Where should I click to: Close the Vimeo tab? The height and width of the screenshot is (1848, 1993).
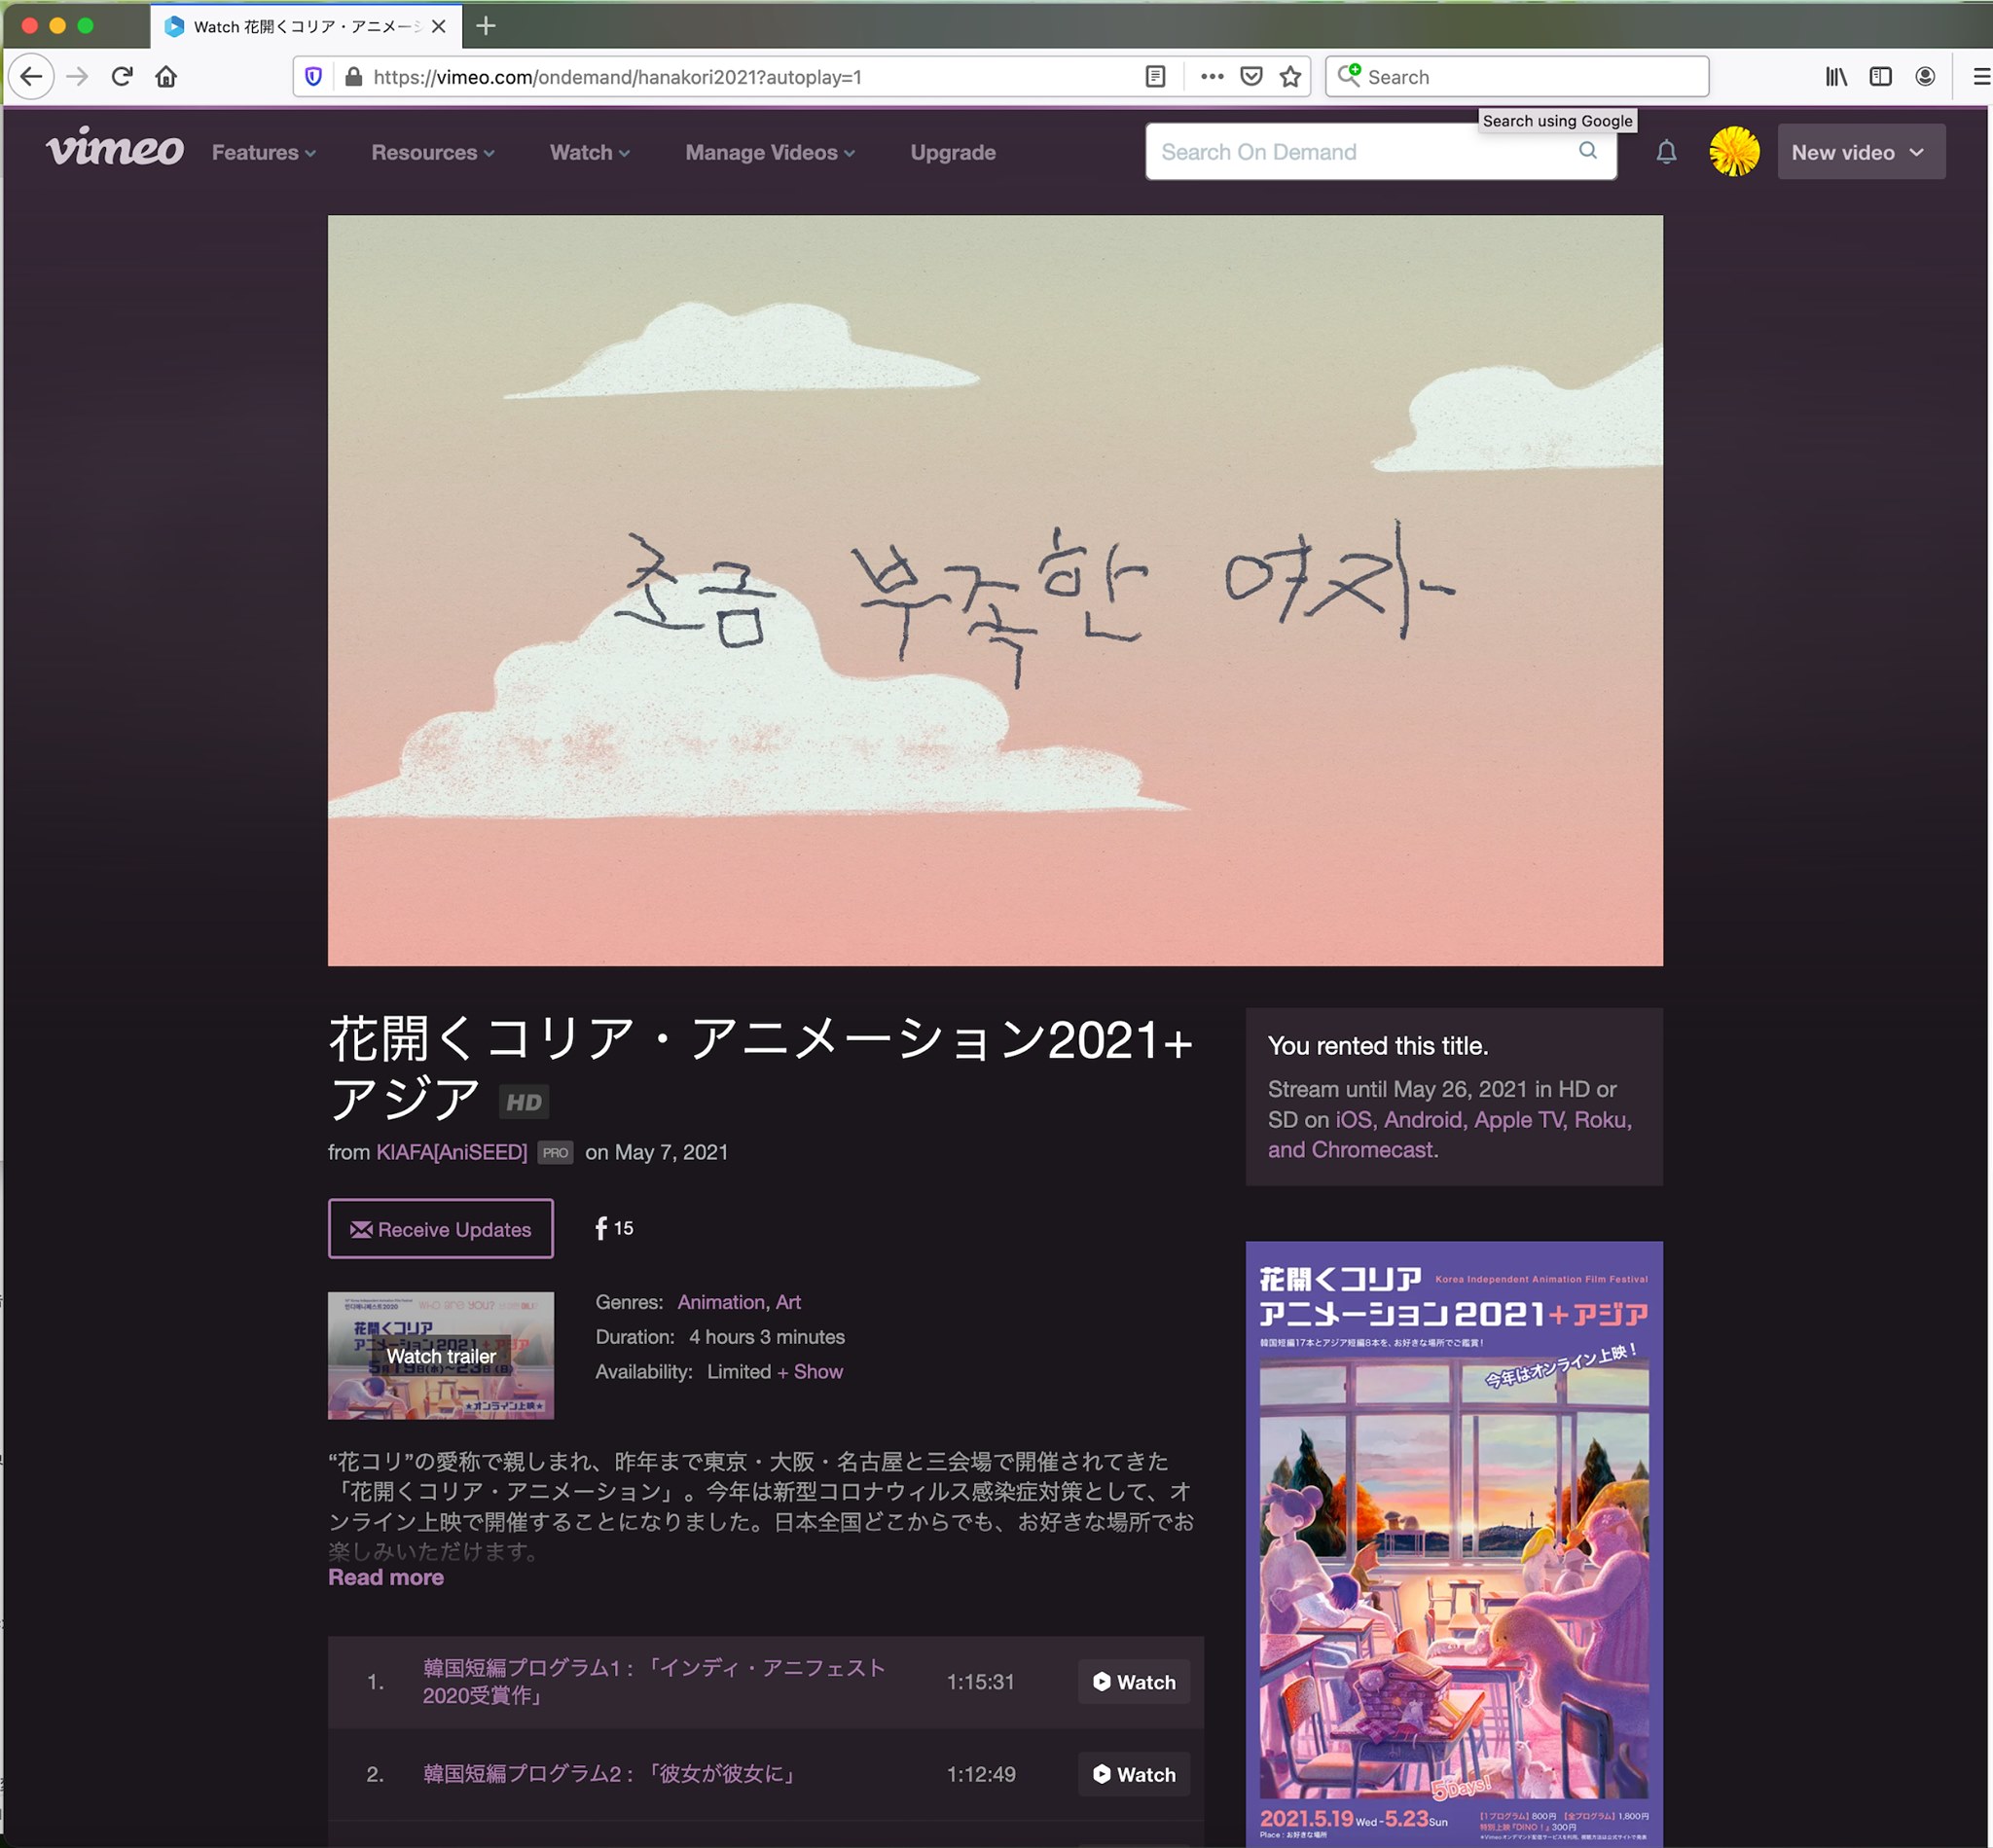point(438,27)
